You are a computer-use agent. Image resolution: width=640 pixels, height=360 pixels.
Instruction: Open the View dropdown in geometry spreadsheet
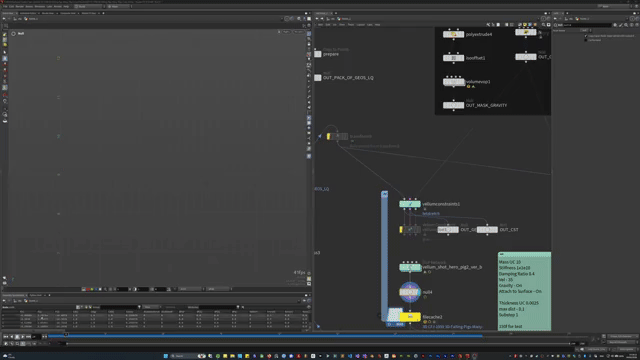[x=151, y=307]
